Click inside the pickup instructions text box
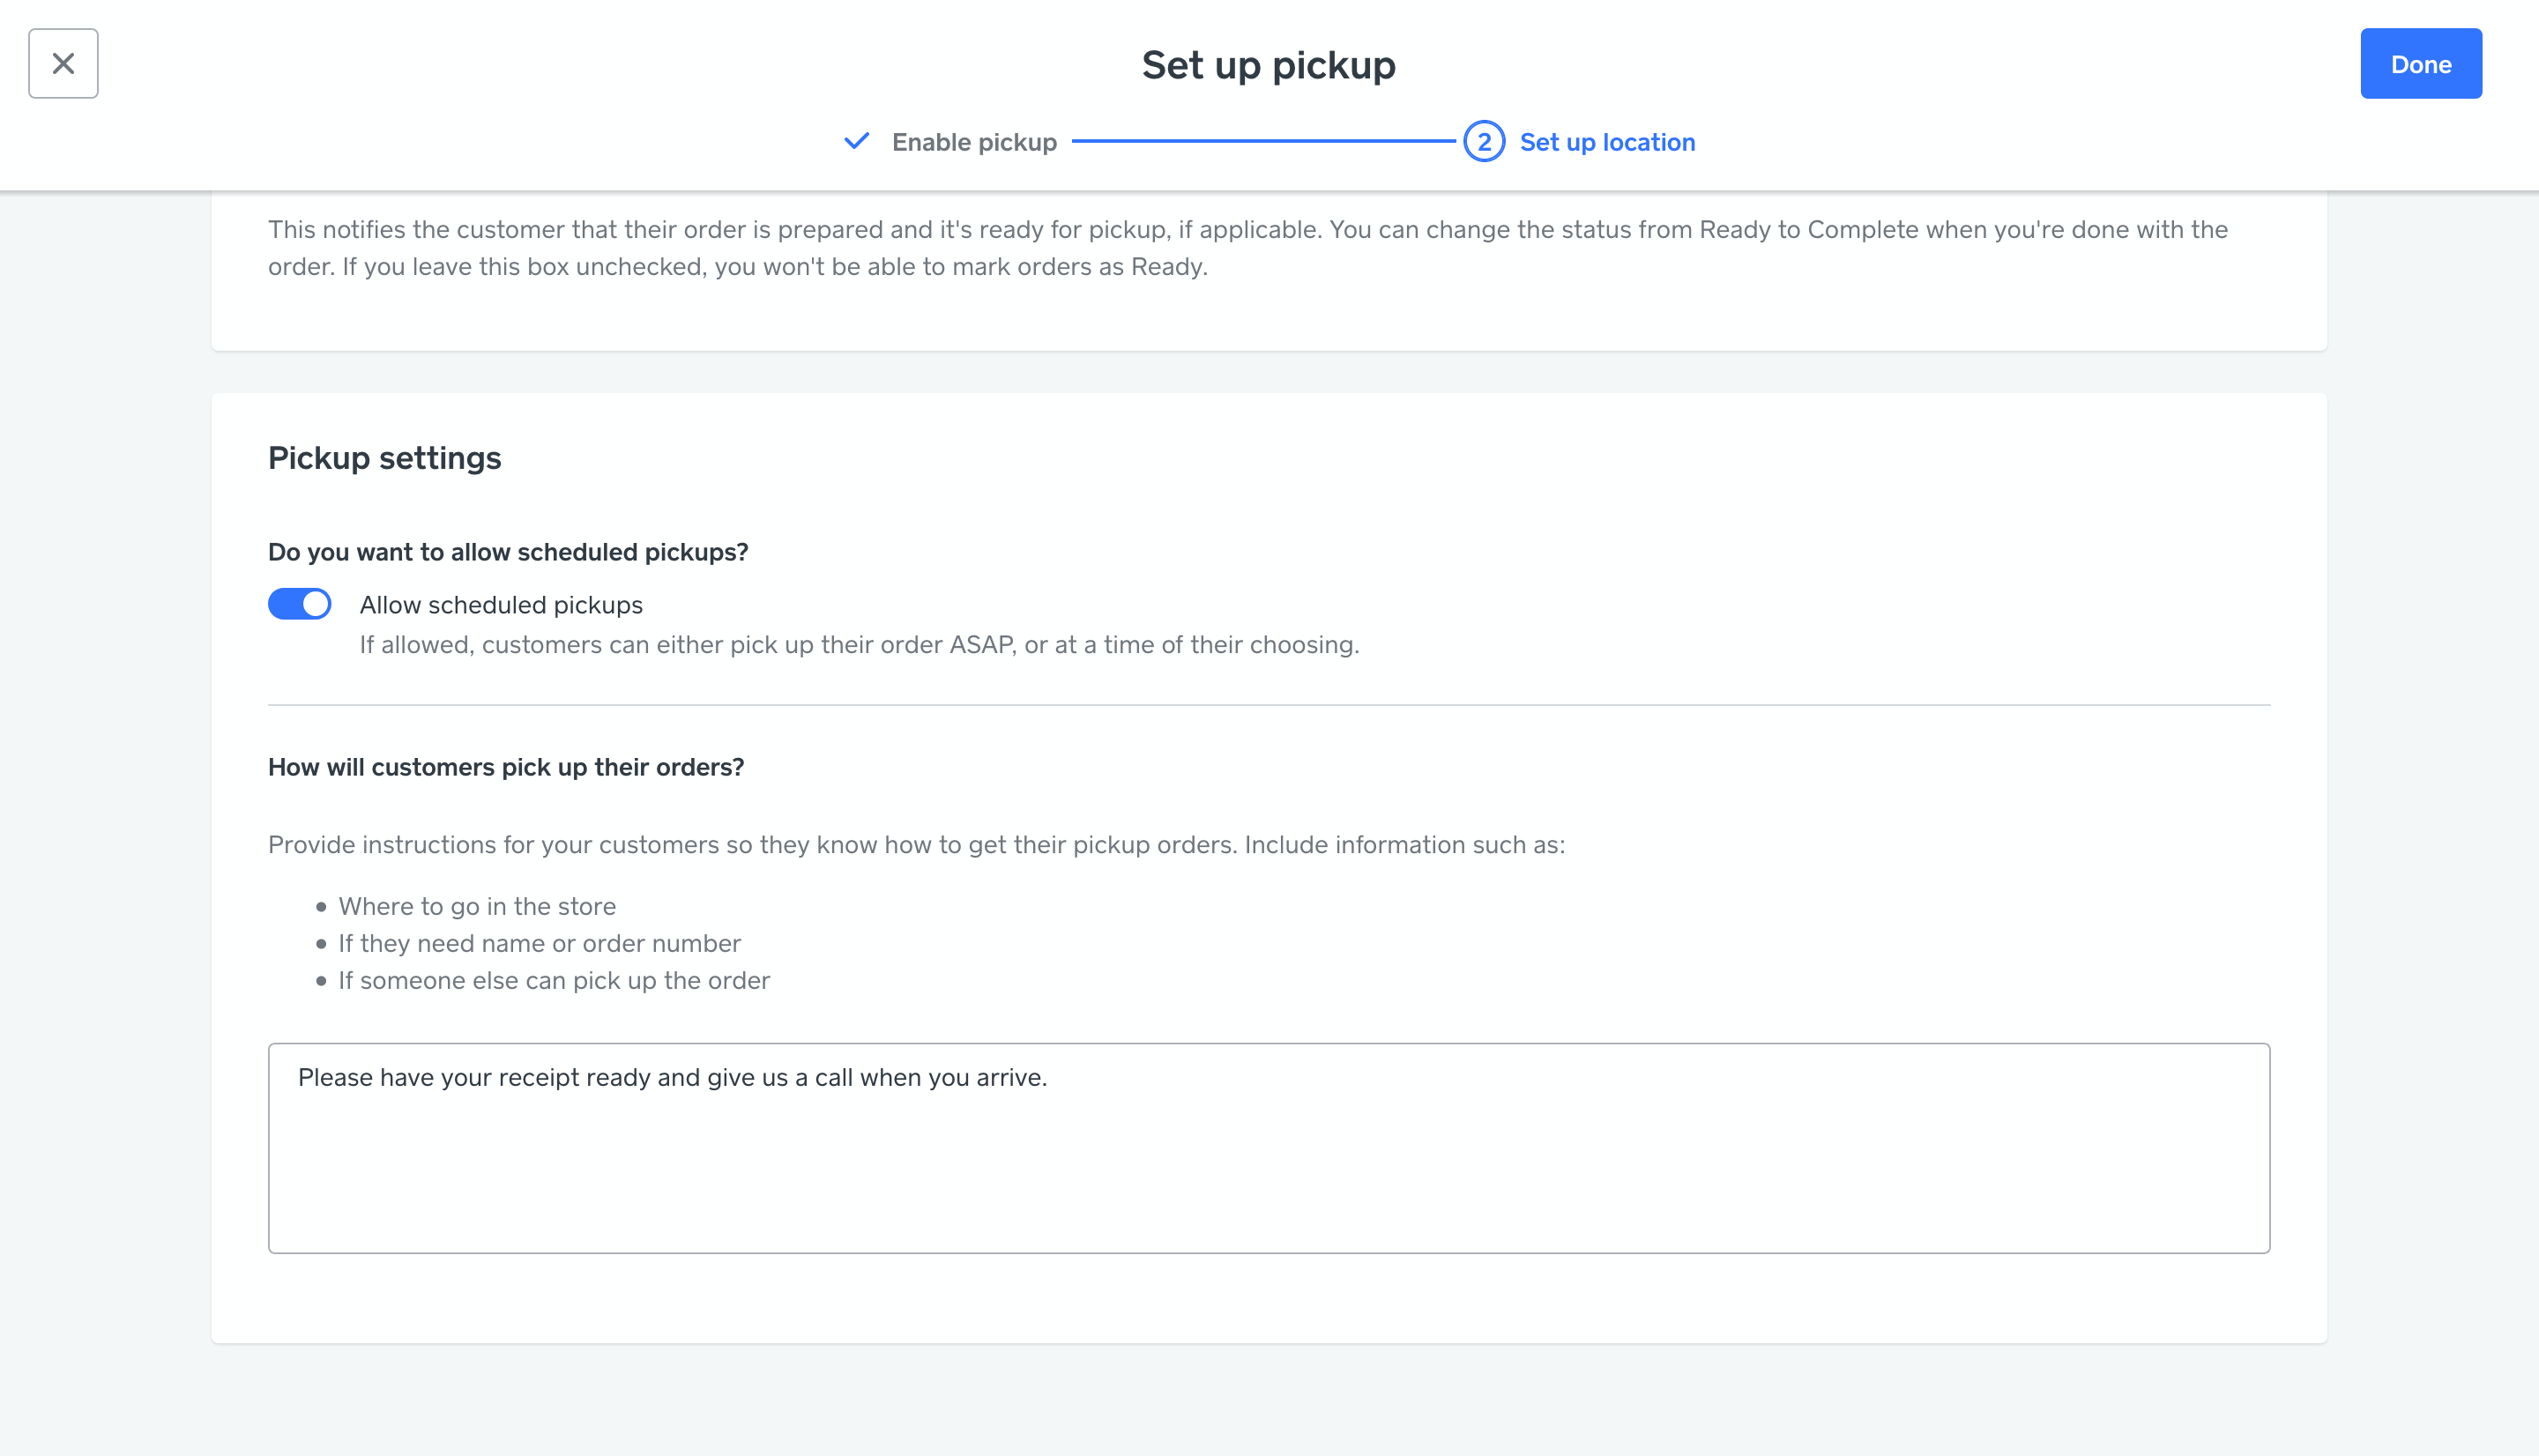The height and width of the screenshot is (1456, 2539). 1268,1170
